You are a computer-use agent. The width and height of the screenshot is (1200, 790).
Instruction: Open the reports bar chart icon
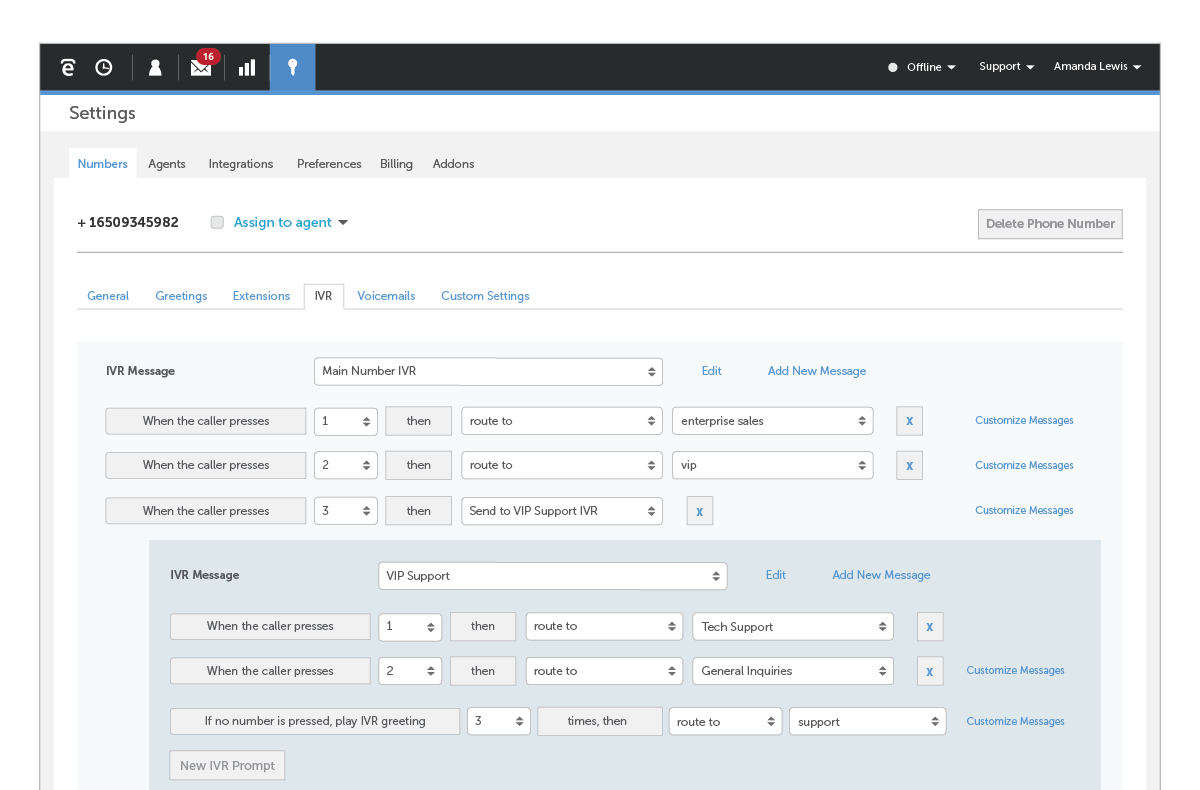tap(247, 67)
